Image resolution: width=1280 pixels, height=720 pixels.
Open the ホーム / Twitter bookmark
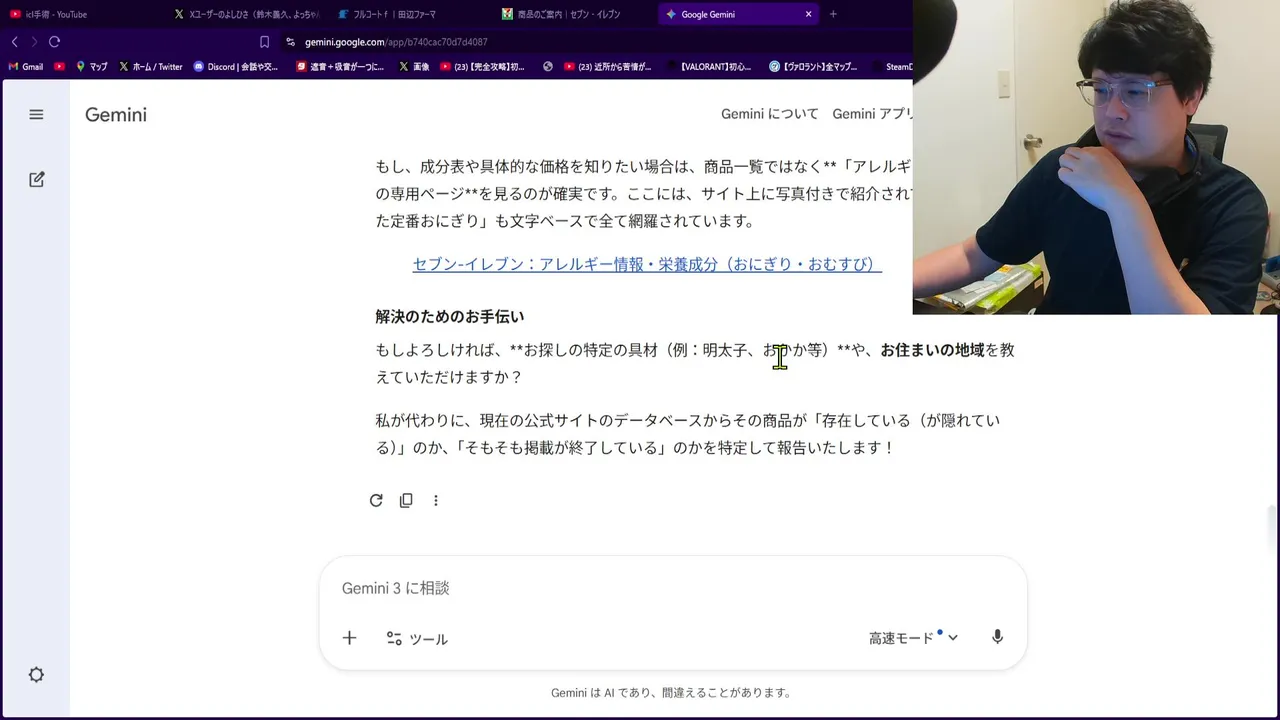[151, 67]
